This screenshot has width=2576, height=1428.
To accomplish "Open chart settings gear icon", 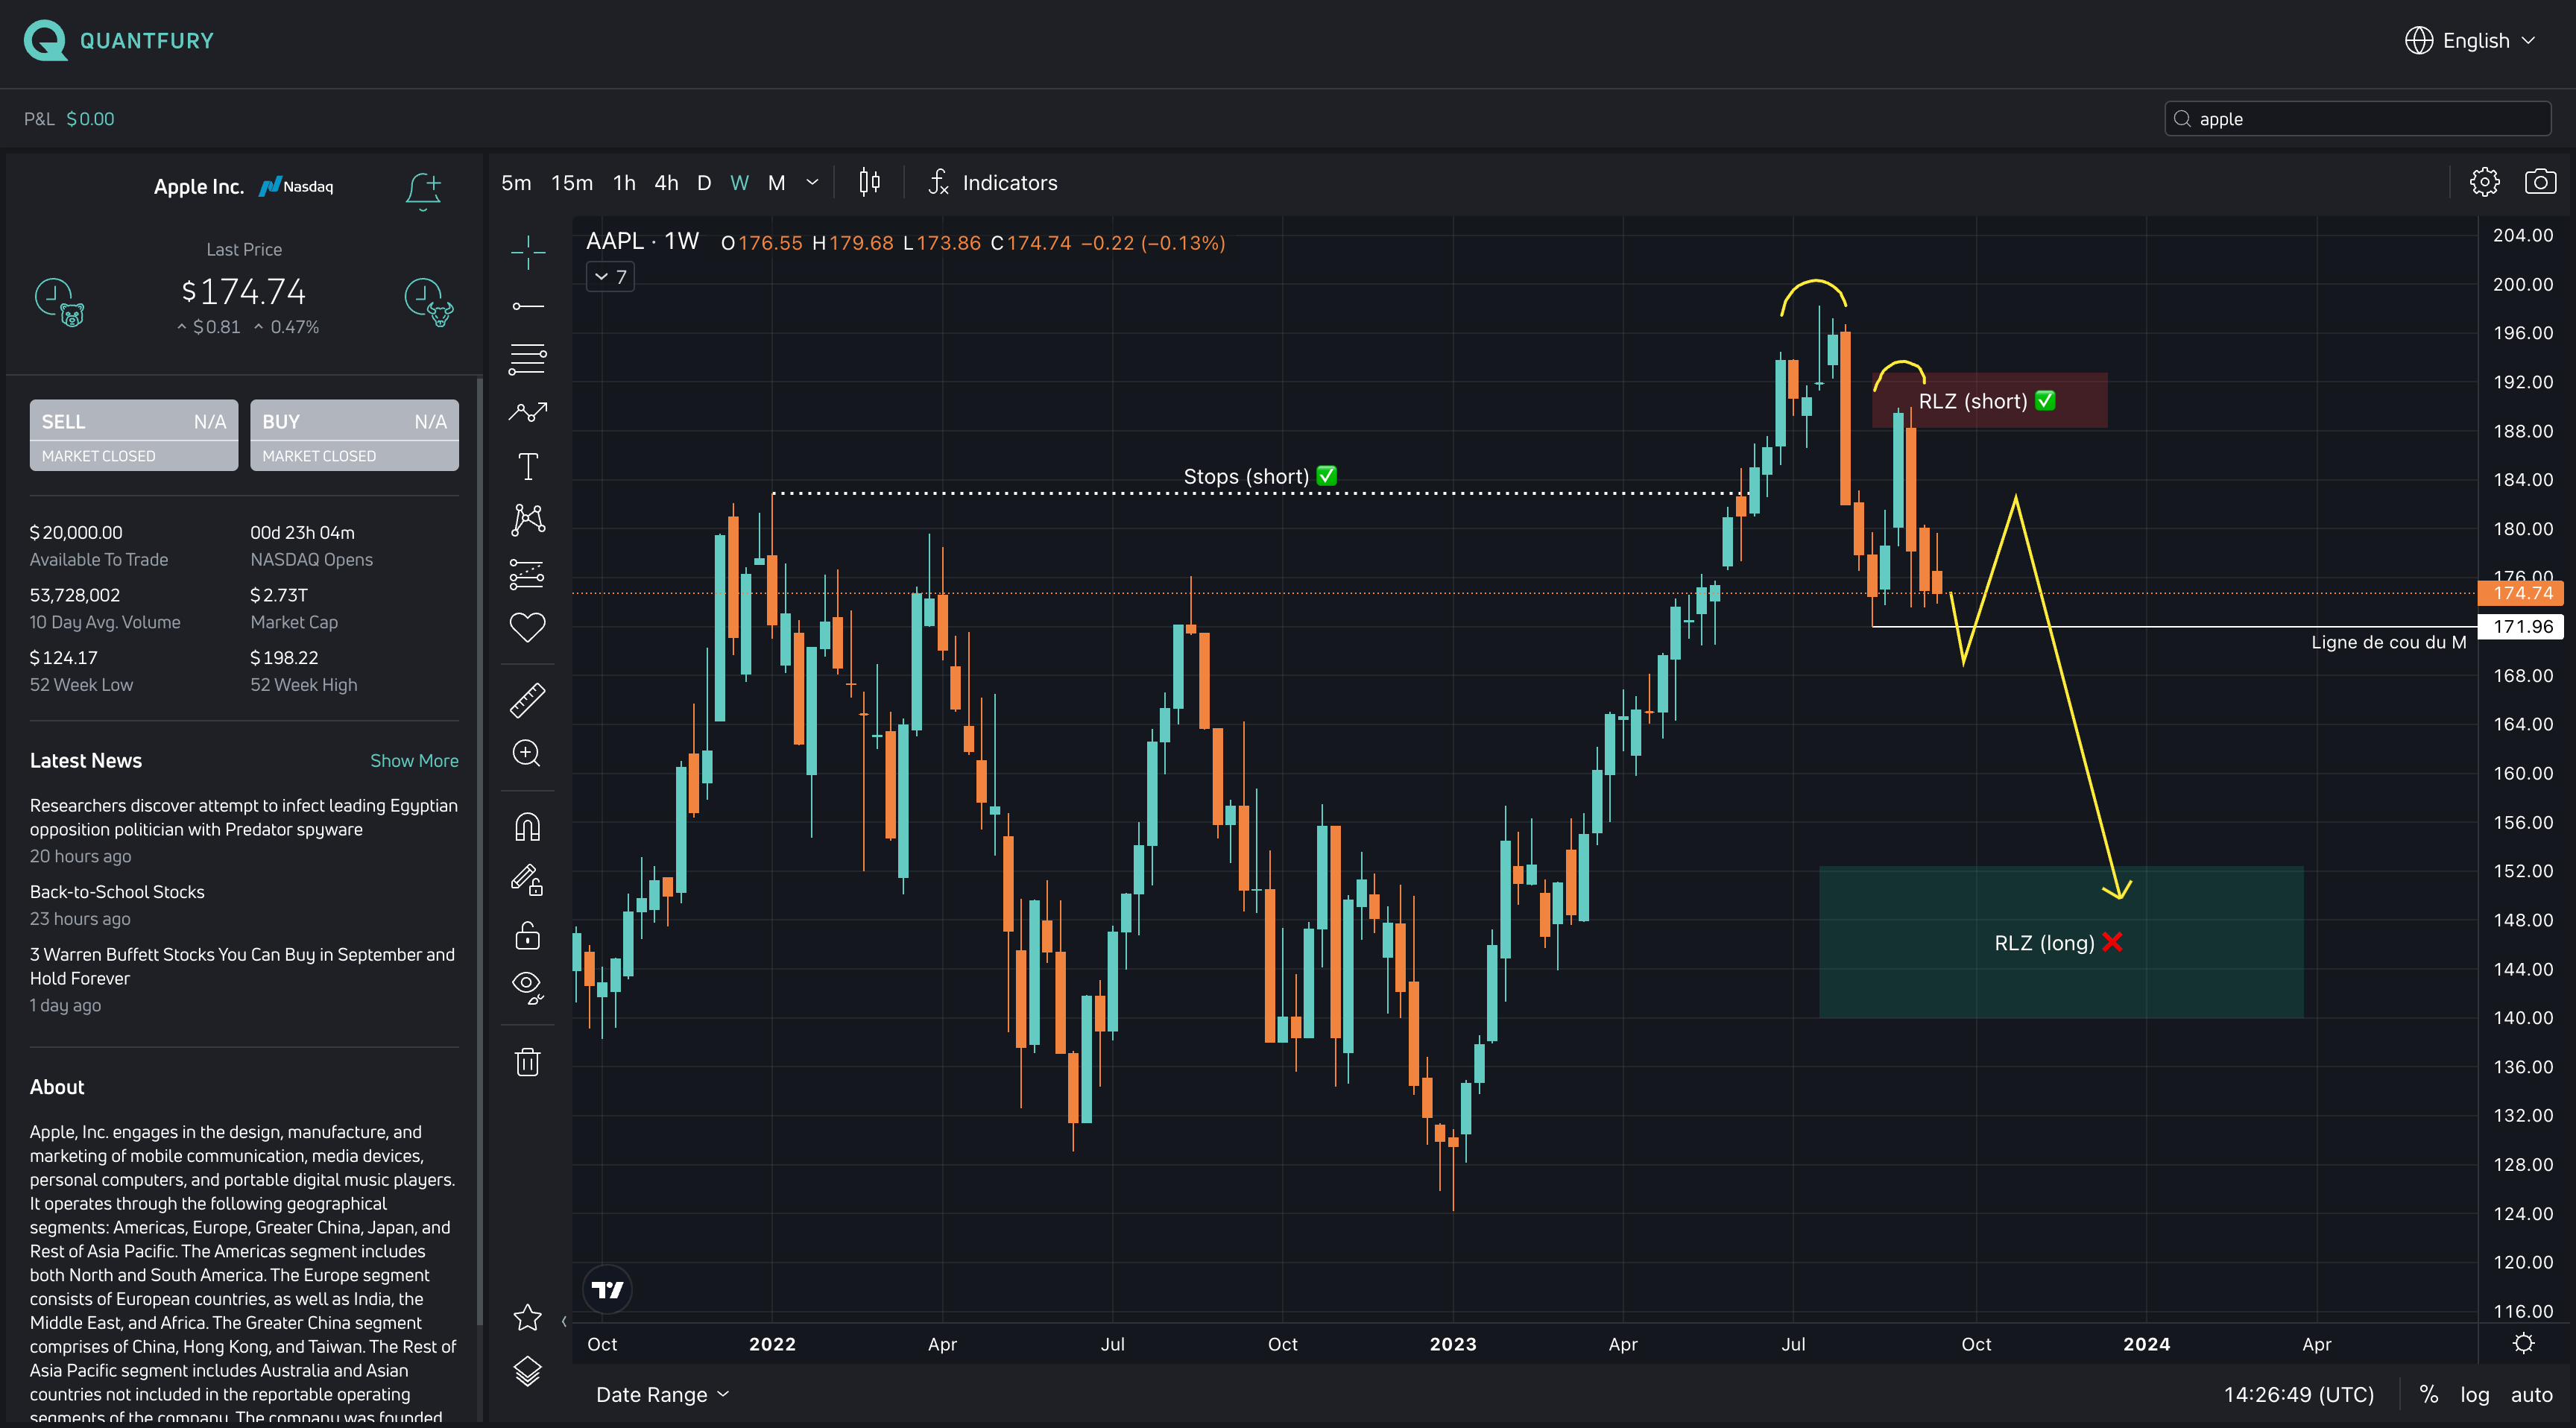I will (2484, 182).
